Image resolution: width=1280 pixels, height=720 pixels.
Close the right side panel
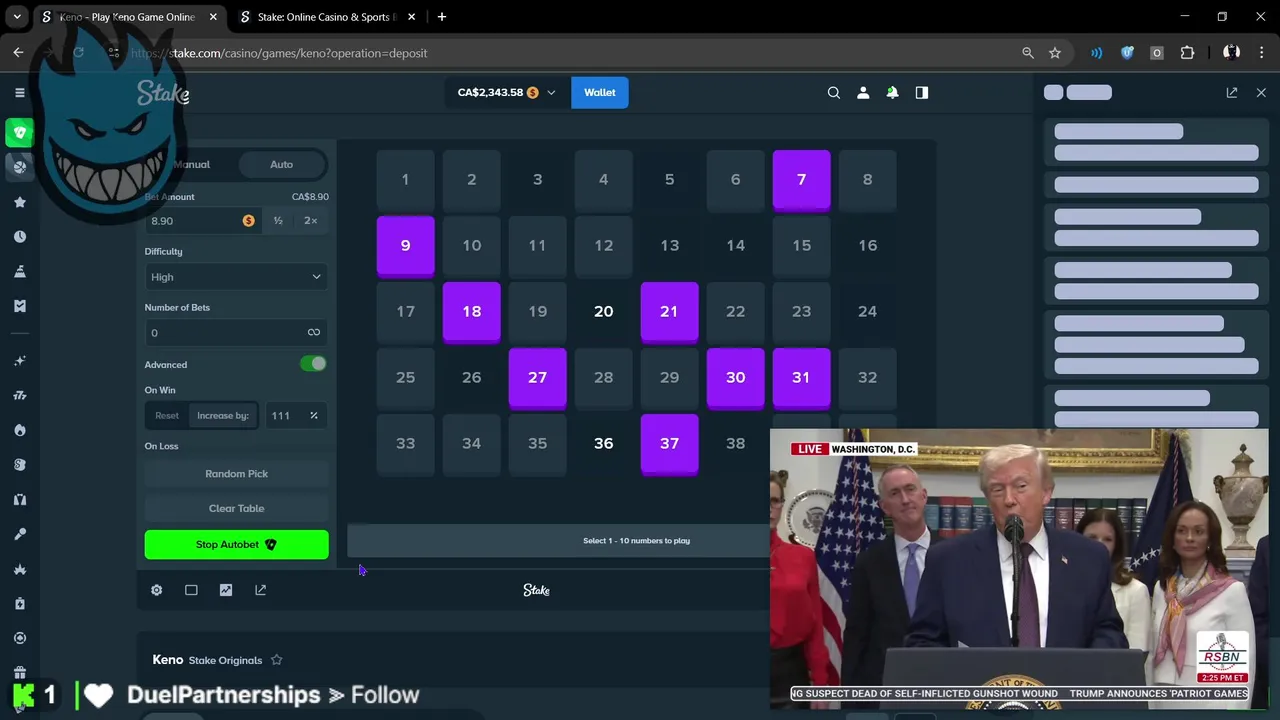tap(1261, 92)
